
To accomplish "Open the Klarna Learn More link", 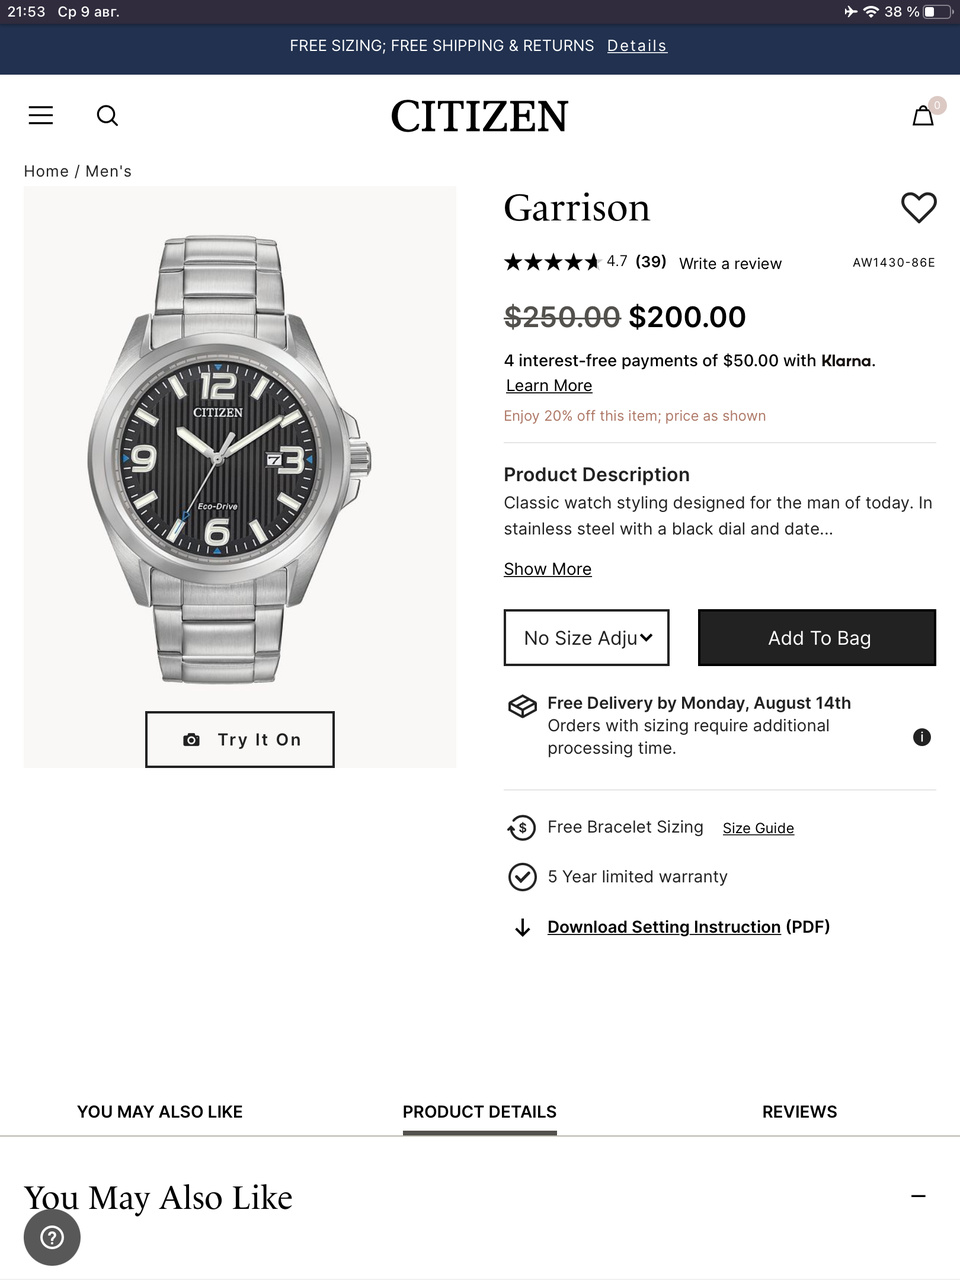I will [549, 386].
